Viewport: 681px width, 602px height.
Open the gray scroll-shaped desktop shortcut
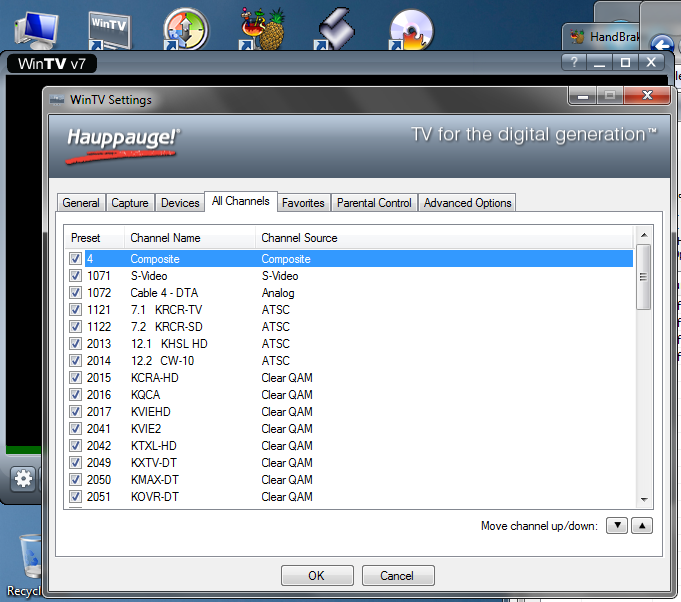335,29
